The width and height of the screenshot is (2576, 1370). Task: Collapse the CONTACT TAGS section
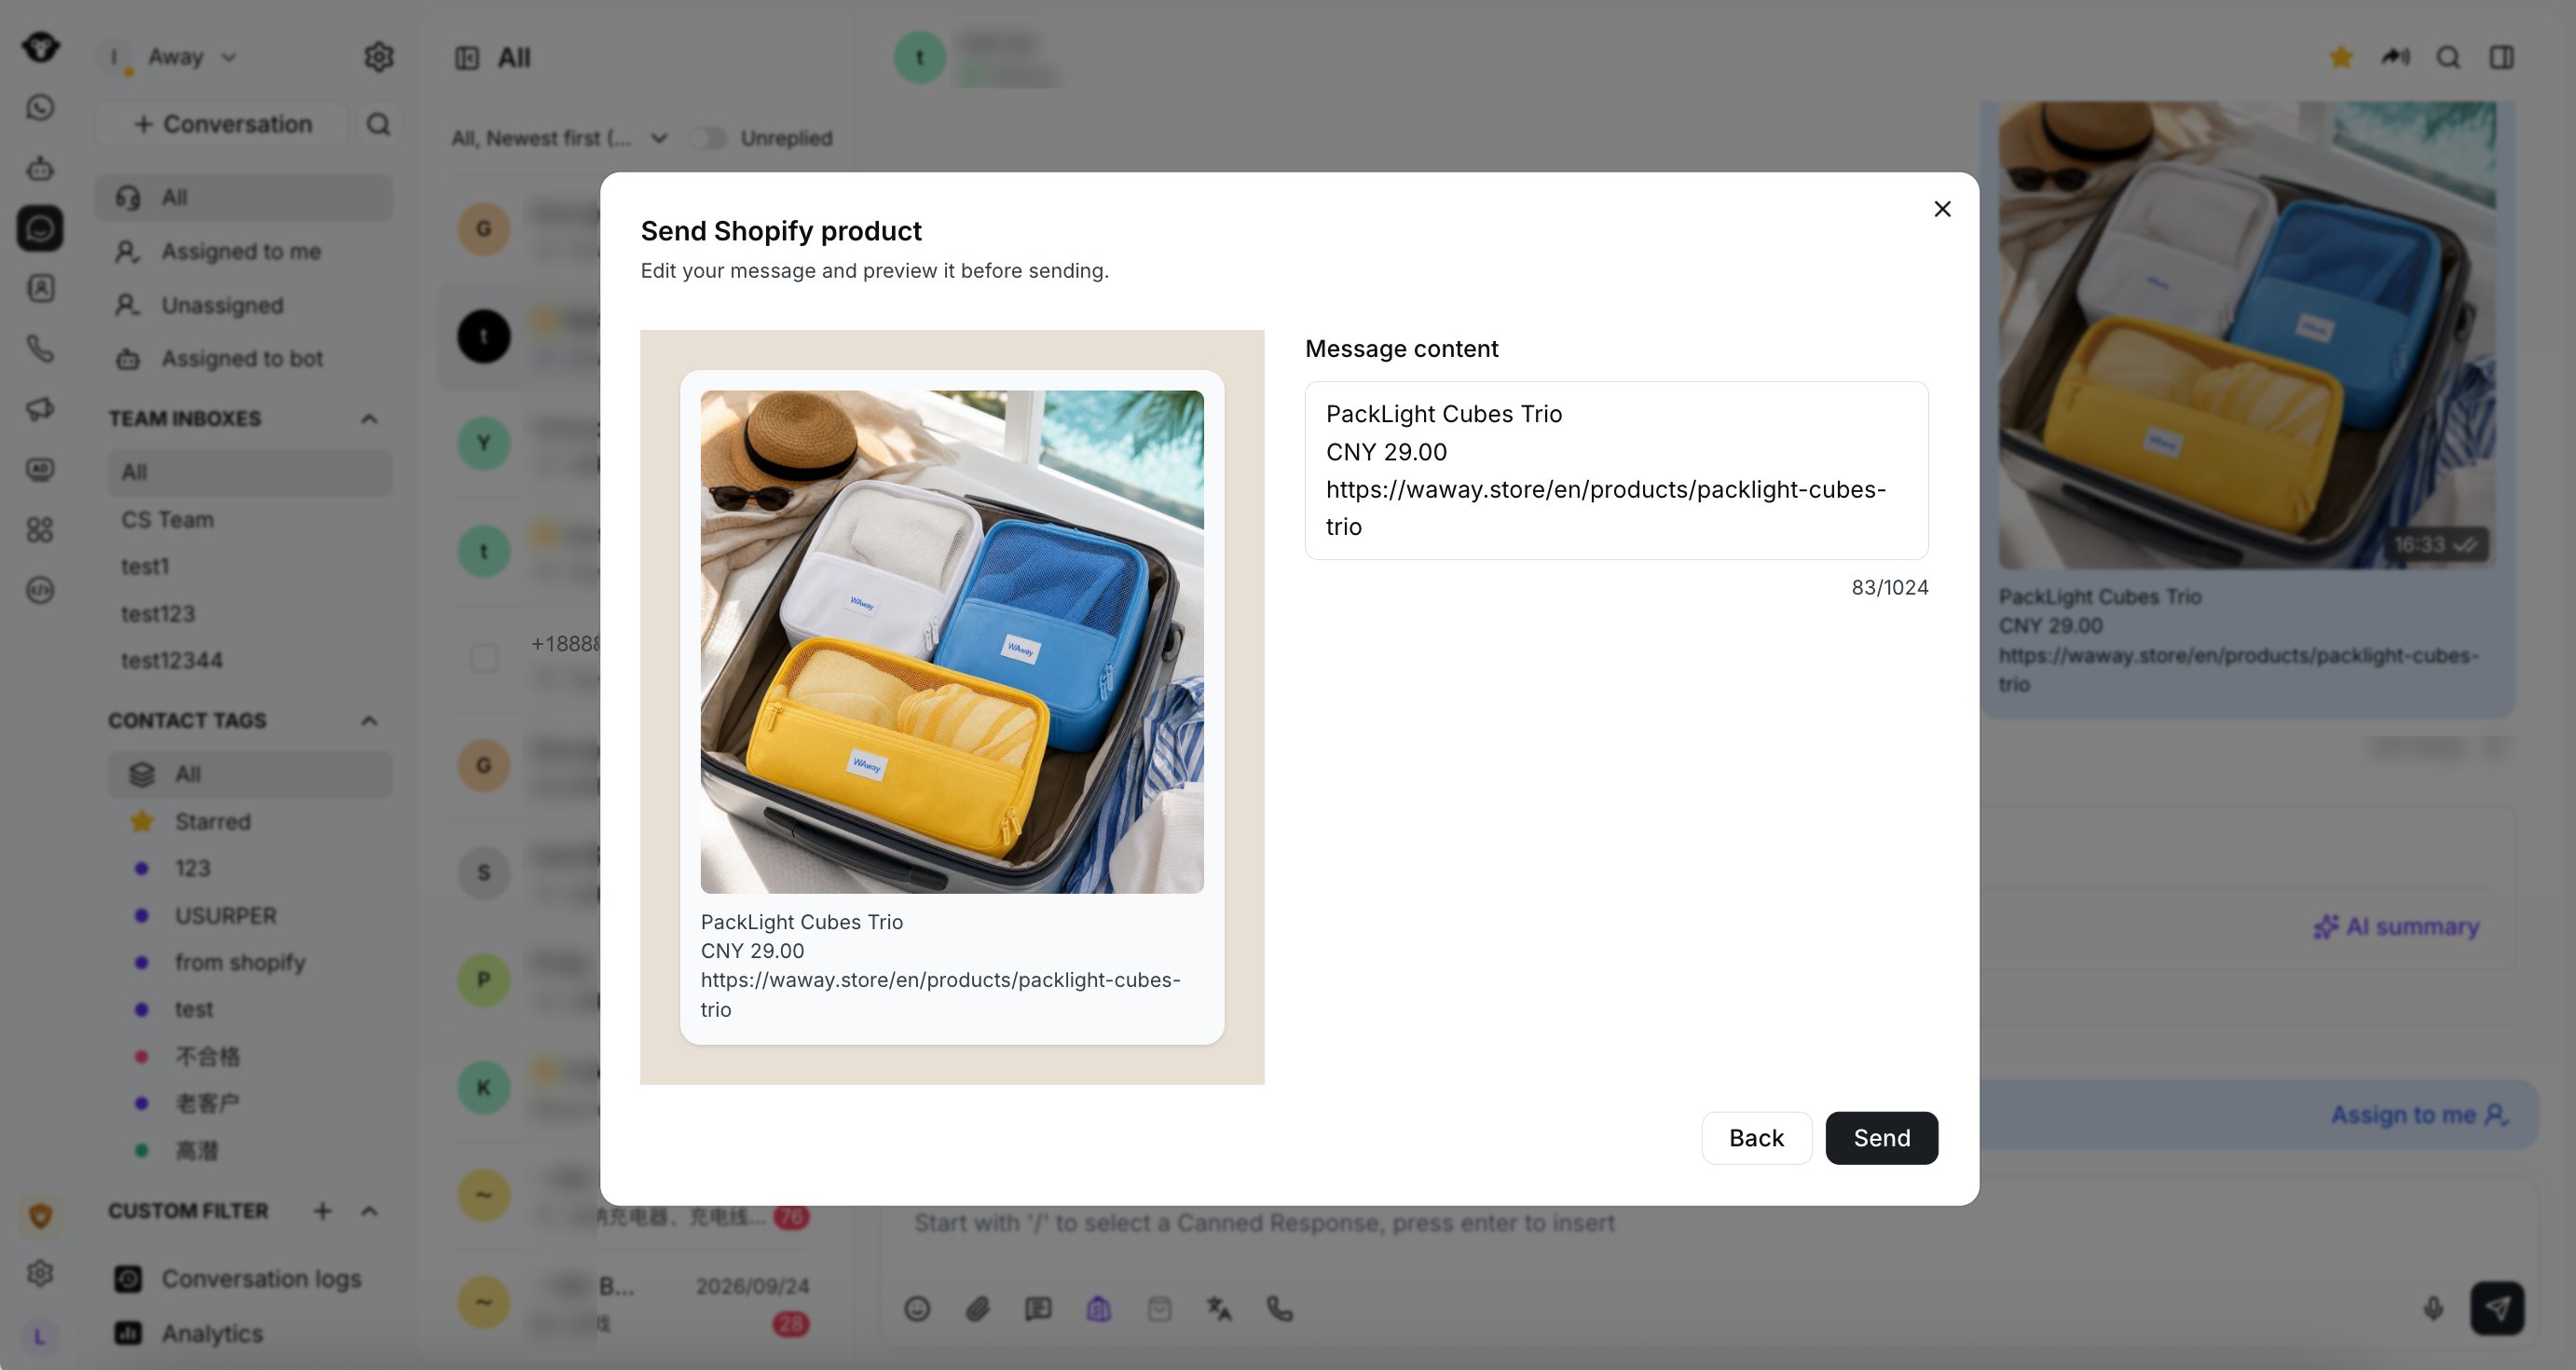pos(369,721)
